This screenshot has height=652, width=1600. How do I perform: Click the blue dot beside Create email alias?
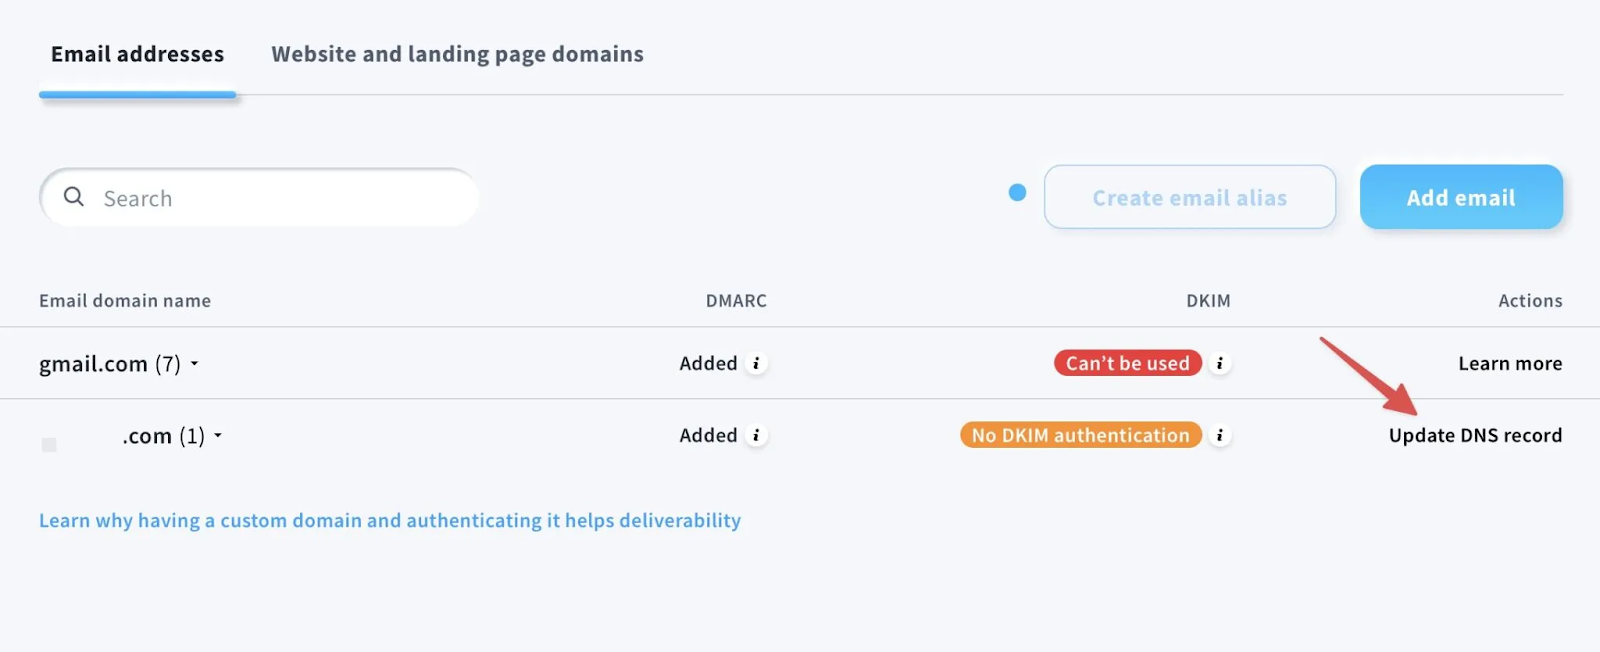click(1017, 192)
